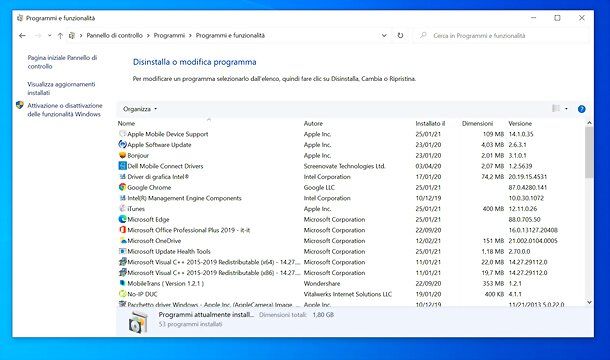The width and height of the screenshot is (610, 360).
Task: Click the Driver di grafica Intel icon
Action: click(x=123, y=177)
